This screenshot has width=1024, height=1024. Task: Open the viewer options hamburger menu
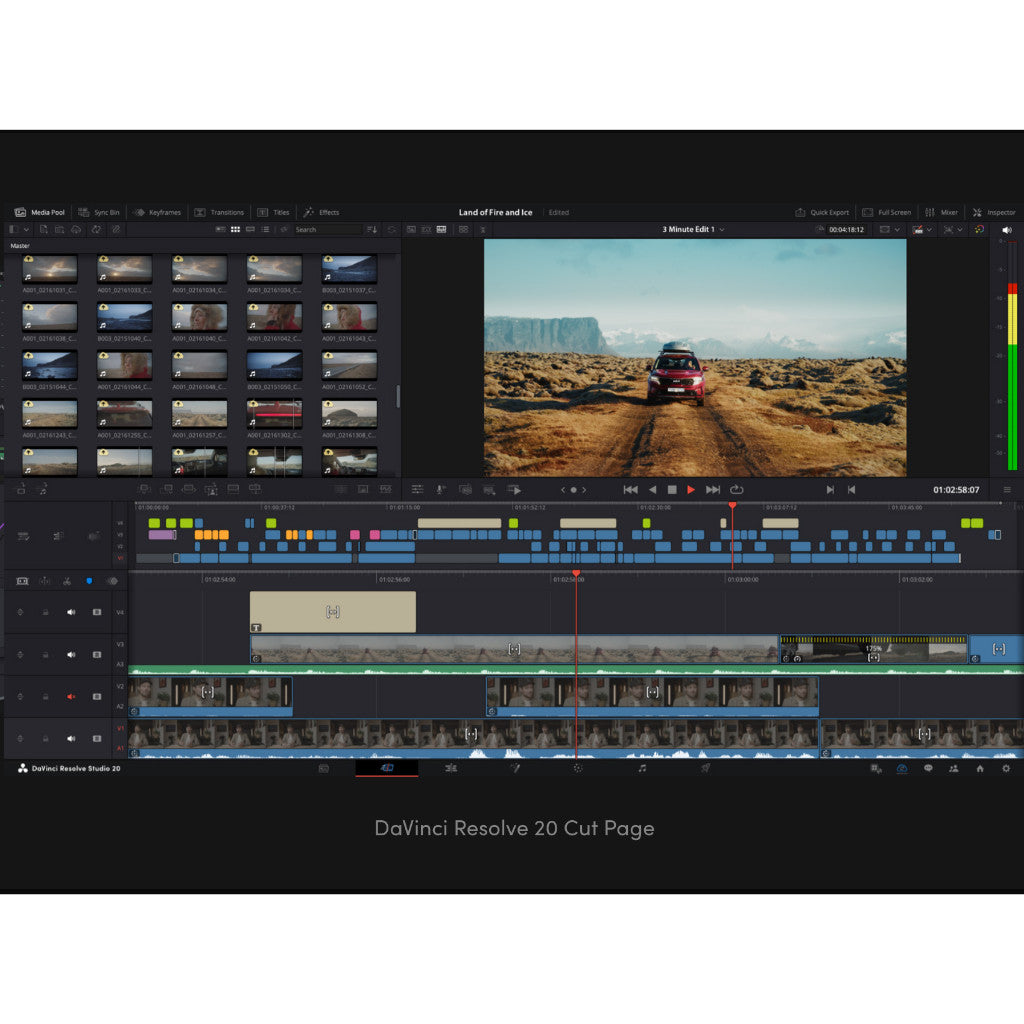[1007, 489]
